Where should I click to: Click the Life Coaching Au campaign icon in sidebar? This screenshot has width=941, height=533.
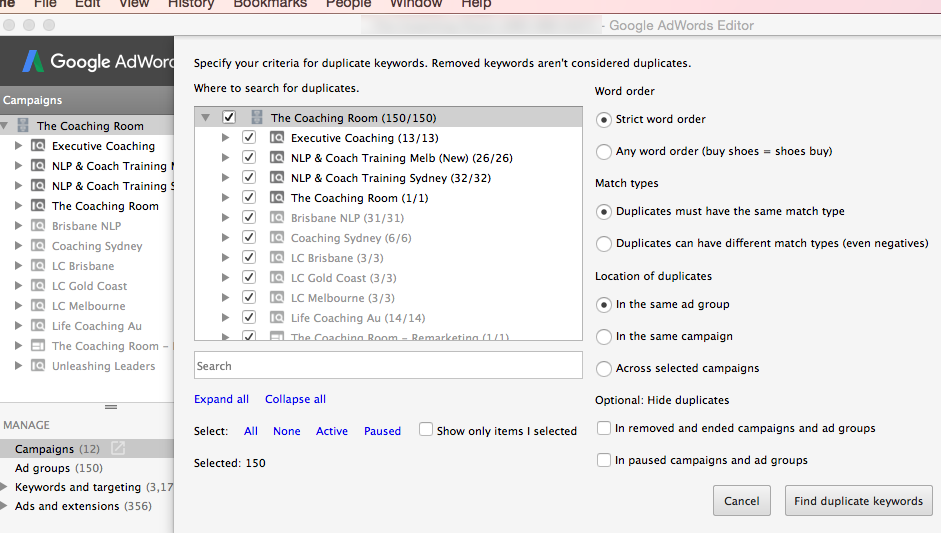pos(38,325)
